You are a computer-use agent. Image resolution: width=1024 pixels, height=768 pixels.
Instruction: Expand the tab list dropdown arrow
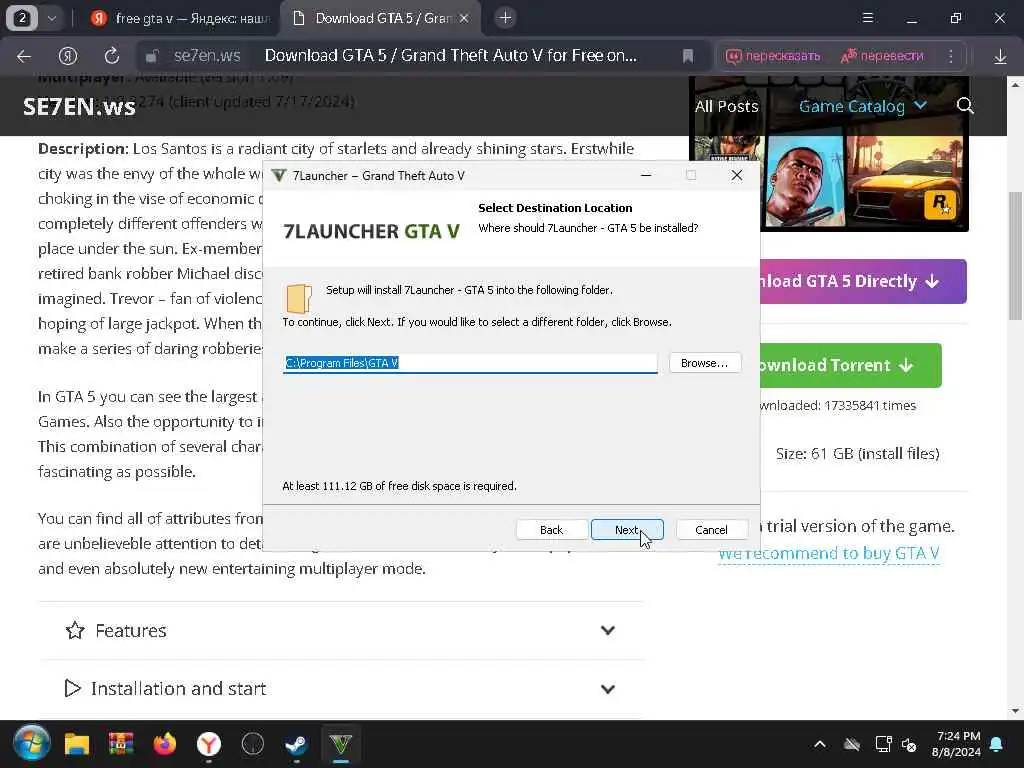tap(52, 18)
